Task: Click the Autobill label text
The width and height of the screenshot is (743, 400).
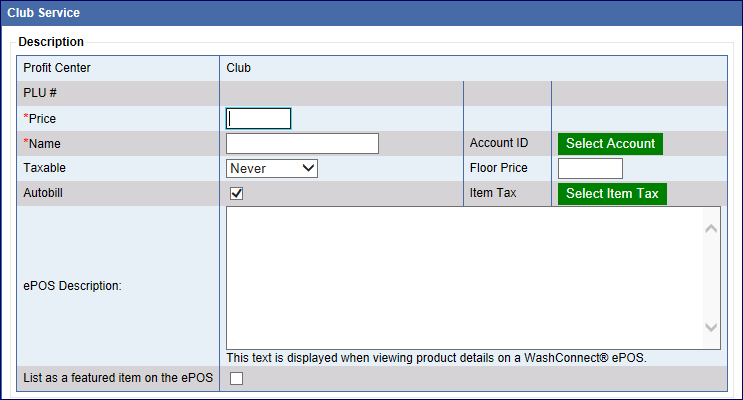Action: pos(46,193)
